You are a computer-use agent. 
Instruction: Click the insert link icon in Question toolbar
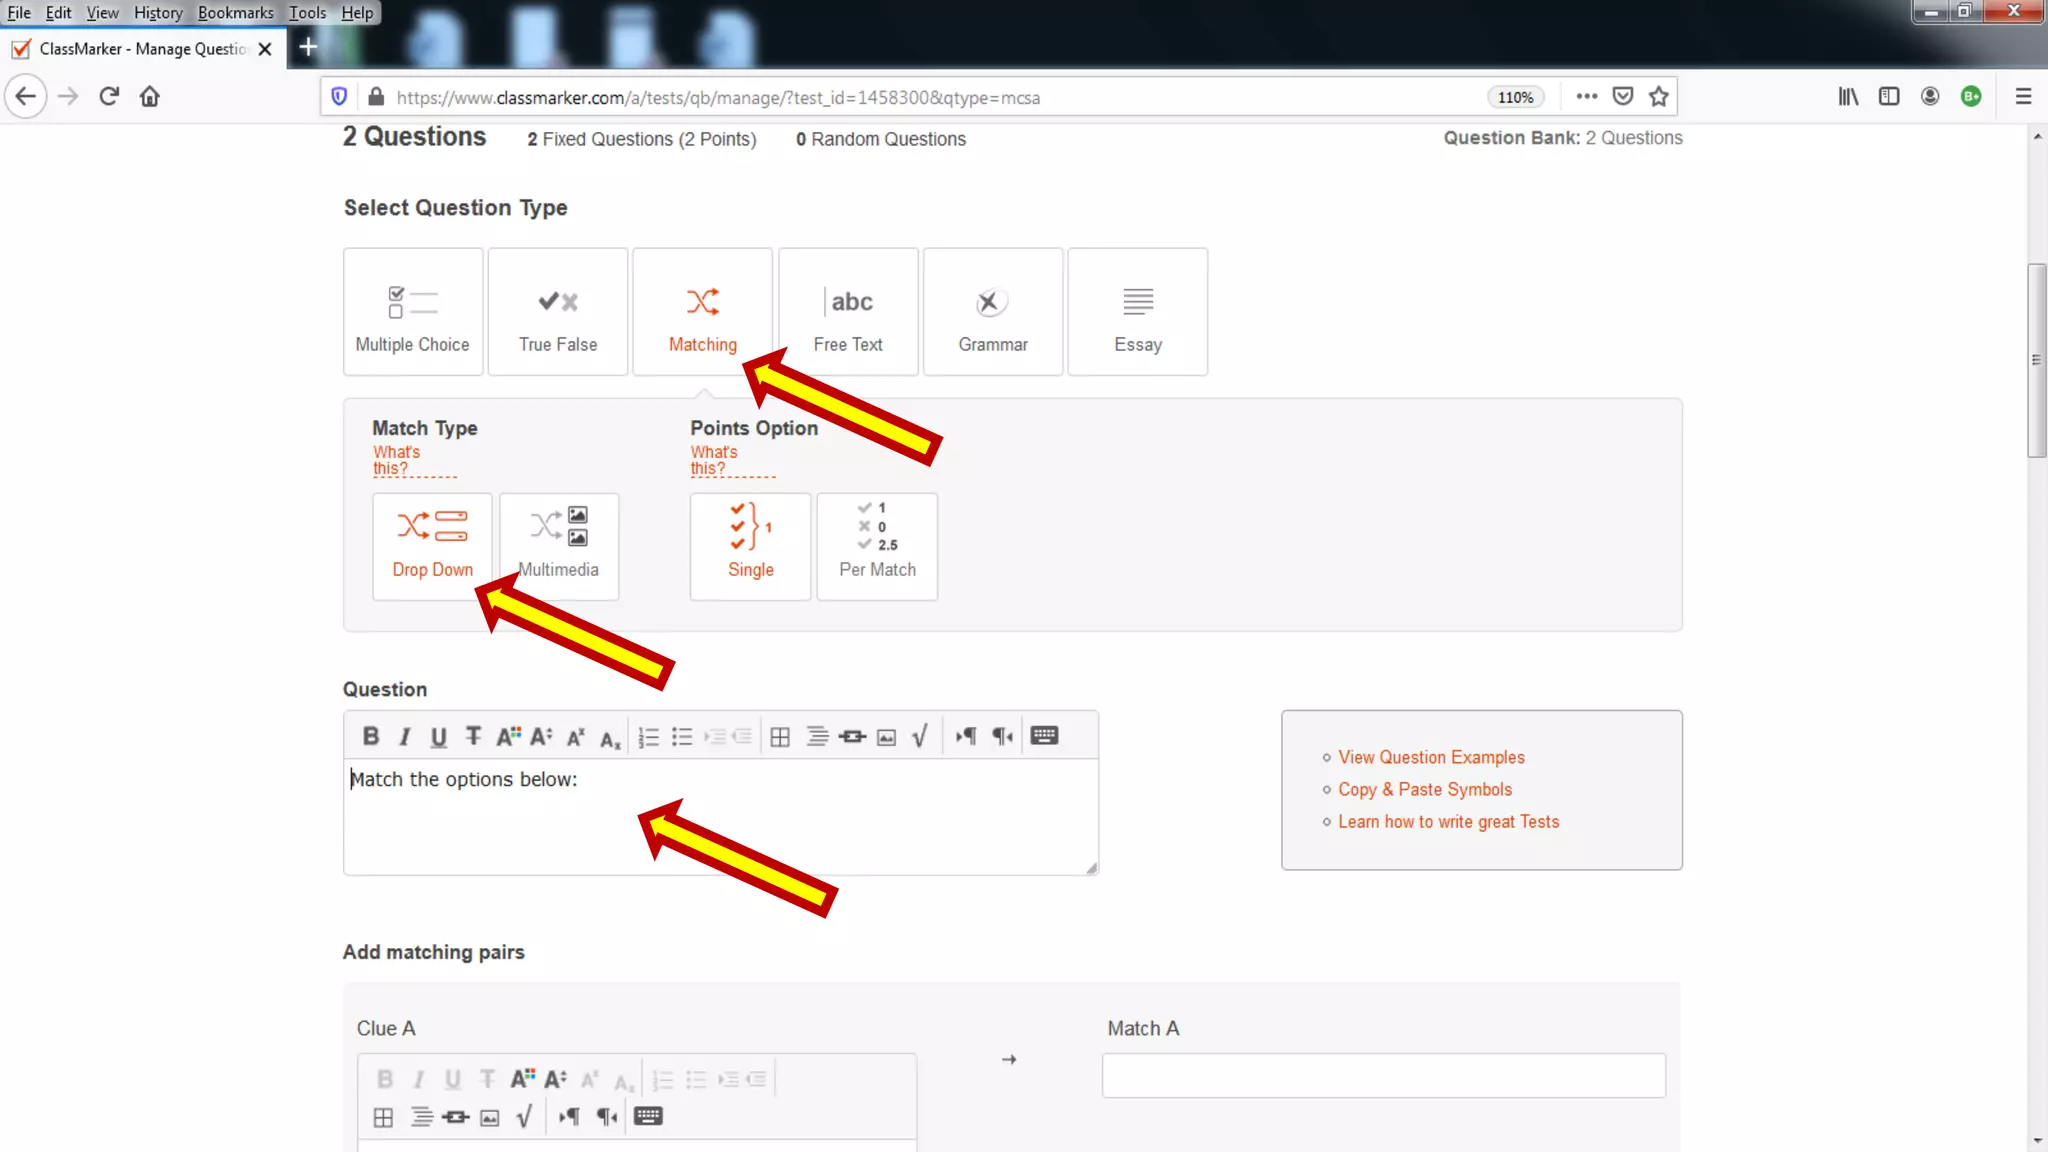pos(852,737)
